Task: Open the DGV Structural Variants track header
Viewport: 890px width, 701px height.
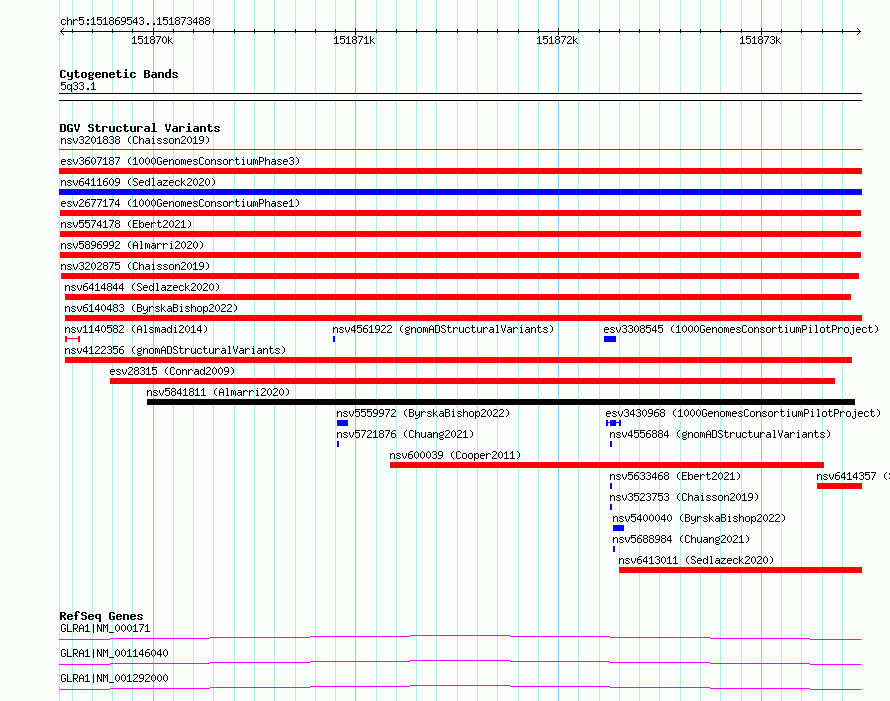Action: point(140,128)
